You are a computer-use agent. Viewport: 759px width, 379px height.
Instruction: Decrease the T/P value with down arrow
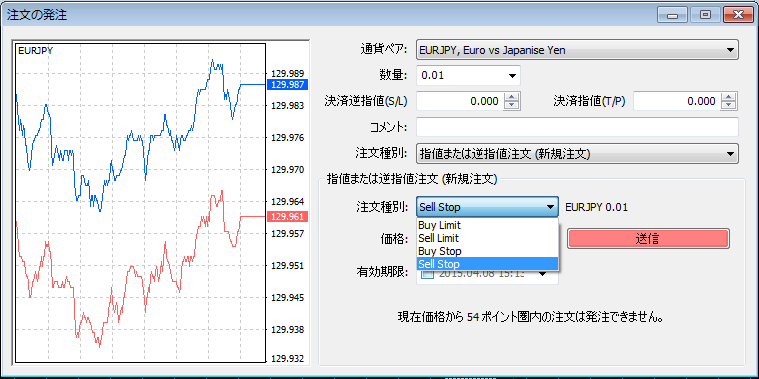[x=729, y=106]
